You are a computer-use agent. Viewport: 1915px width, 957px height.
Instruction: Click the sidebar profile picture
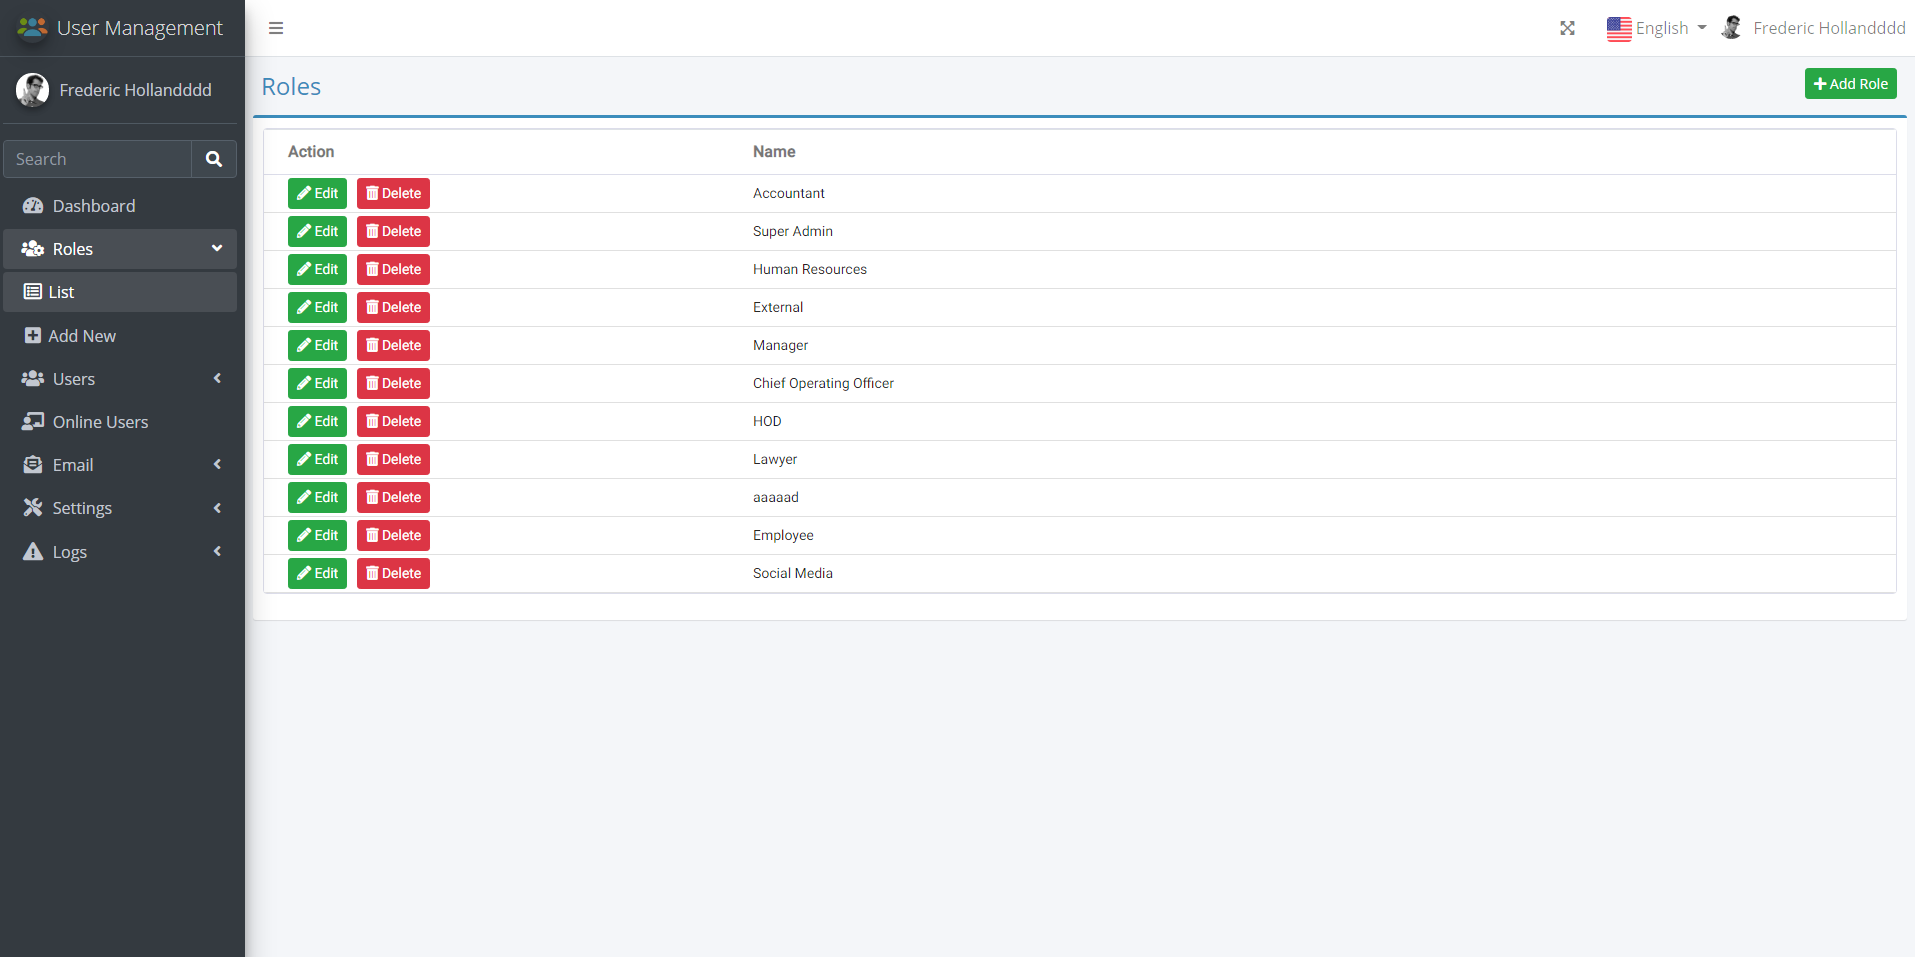point(32,90)
